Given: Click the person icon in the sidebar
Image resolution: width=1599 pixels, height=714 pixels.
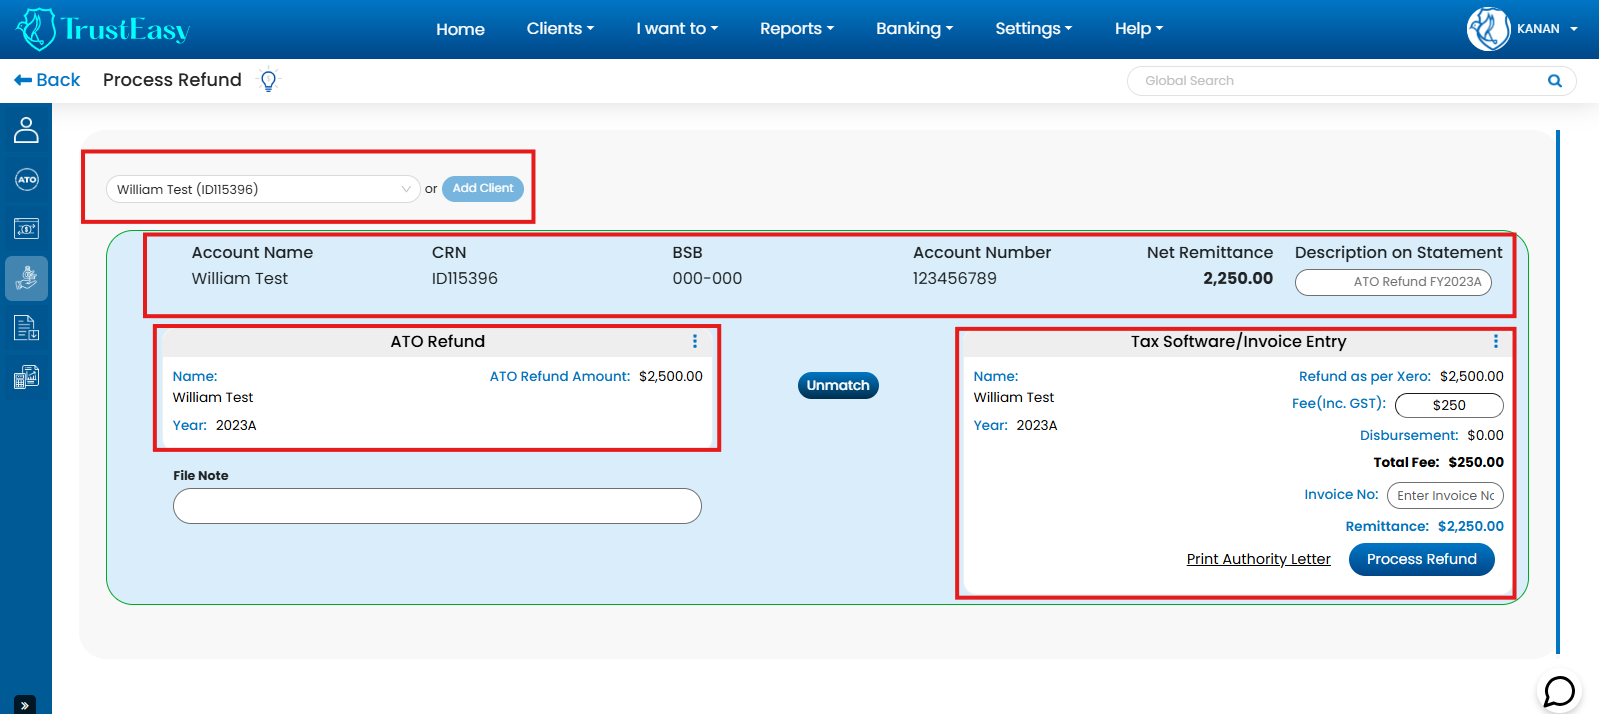Looking at the screenshot, I should pos(26,130).
